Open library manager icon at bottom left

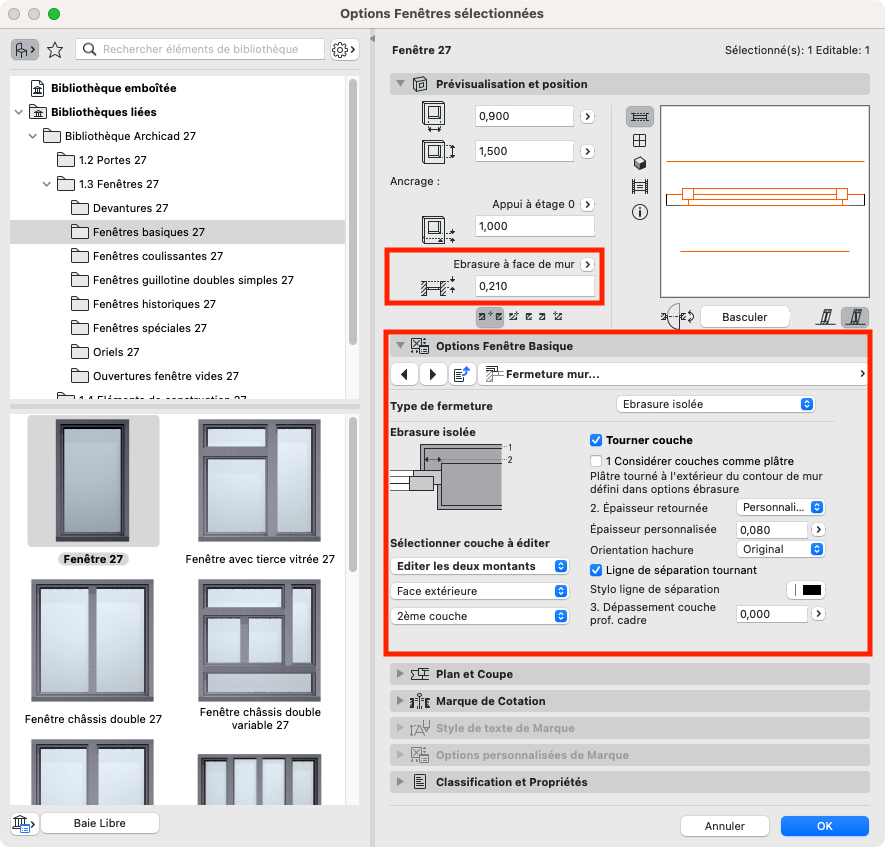22,823
